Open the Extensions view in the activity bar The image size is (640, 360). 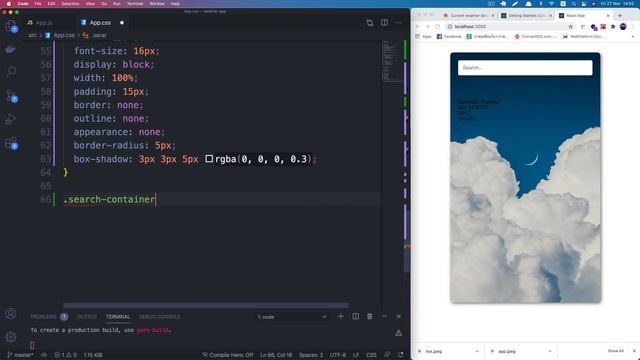click(x=11, y=143)
